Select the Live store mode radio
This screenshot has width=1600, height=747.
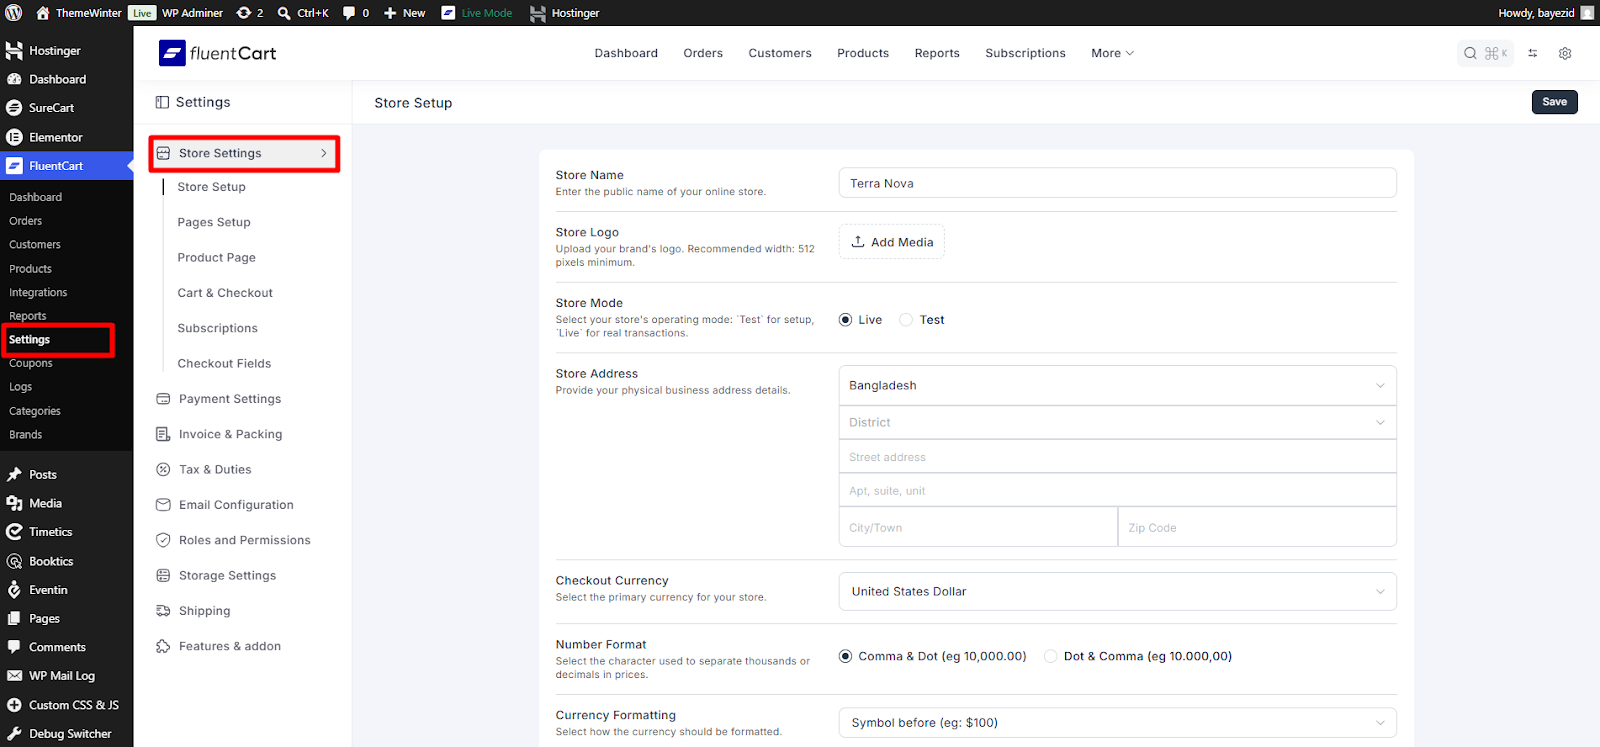click(x=846, y=320)
